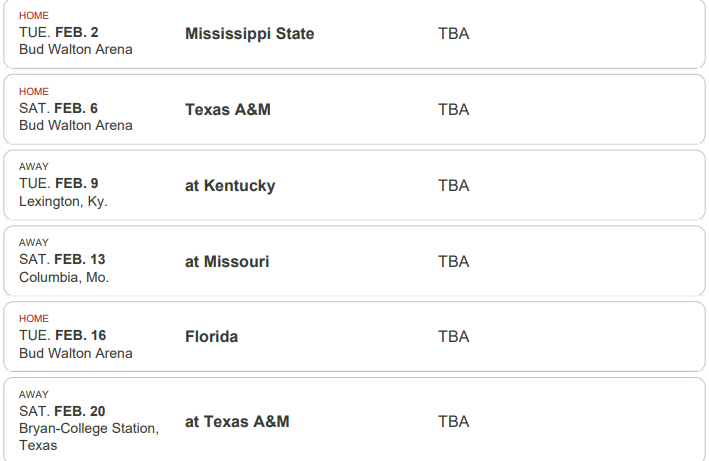This screenshot has height=461, width=709.
Task: Select the at Texas A&M away game
Action: pos(237,422)
